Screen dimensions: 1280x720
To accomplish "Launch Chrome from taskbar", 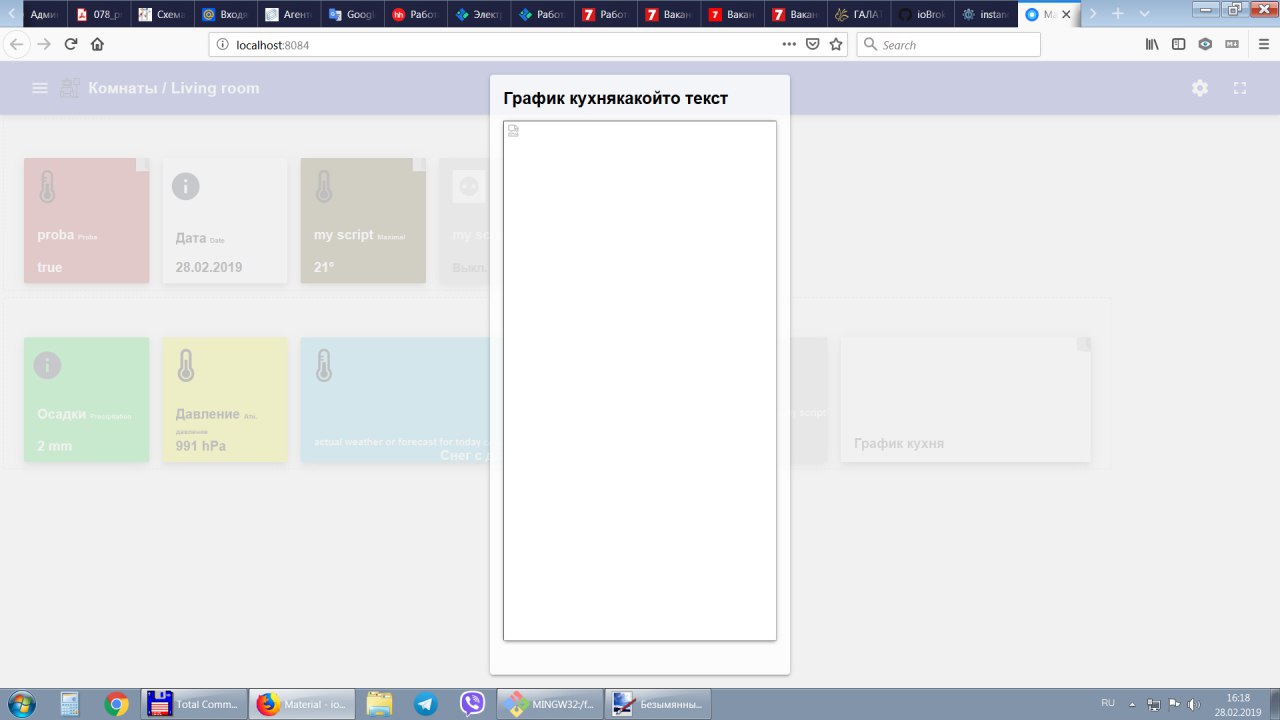I will tap(117, 704).
